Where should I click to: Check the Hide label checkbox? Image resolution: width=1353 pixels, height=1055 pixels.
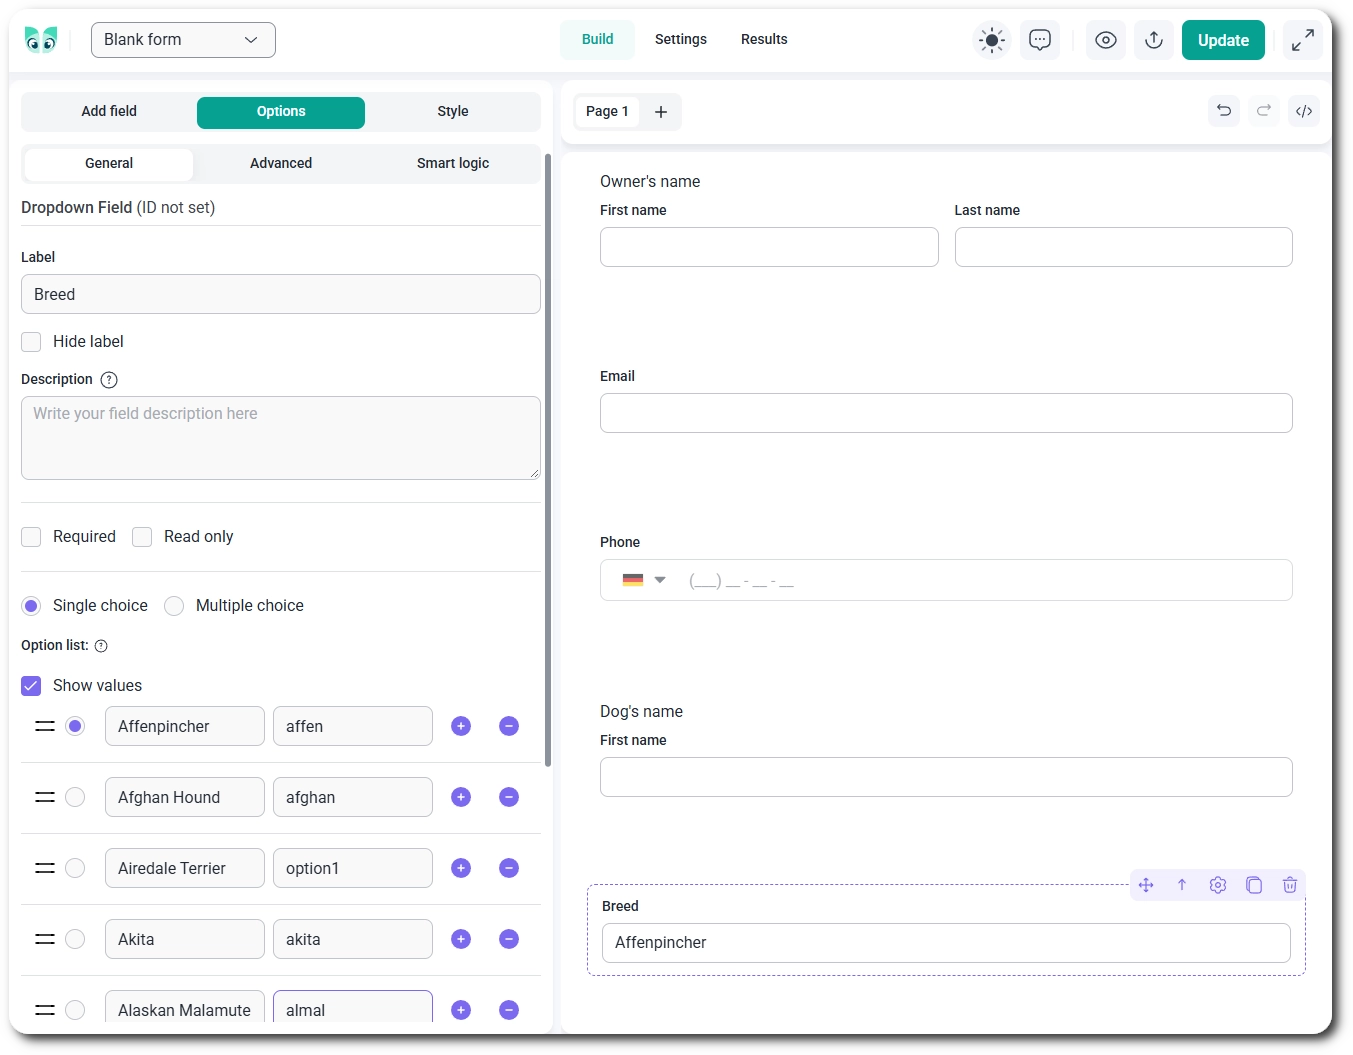31,342
